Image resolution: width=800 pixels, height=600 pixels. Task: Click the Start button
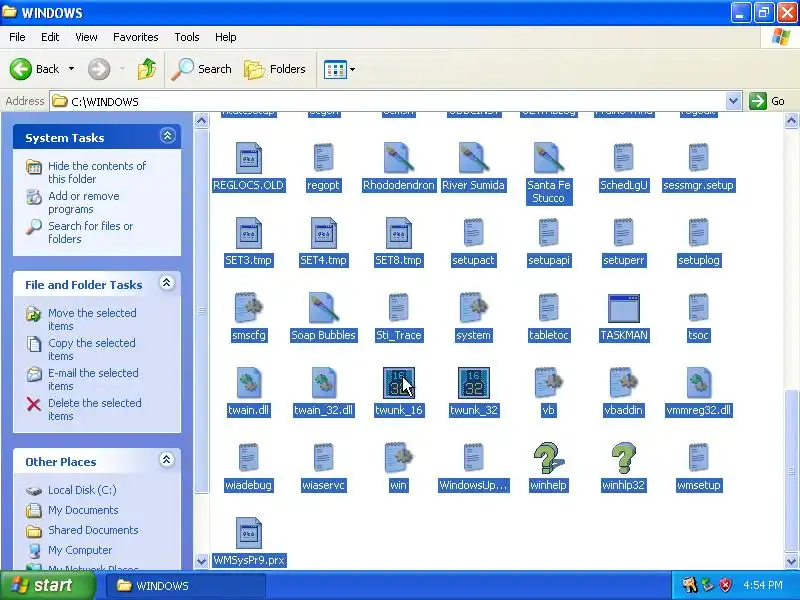tap(47, 585)
